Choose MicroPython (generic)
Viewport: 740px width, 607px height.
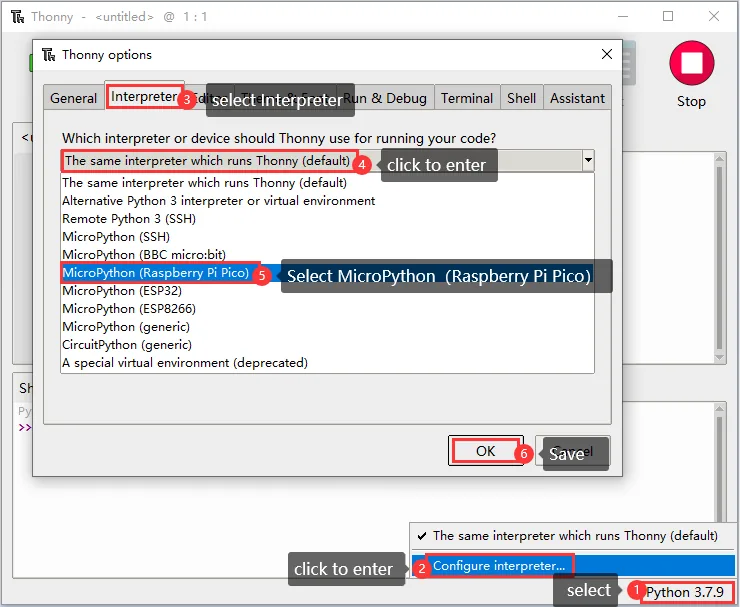click(x=328, y=327)
